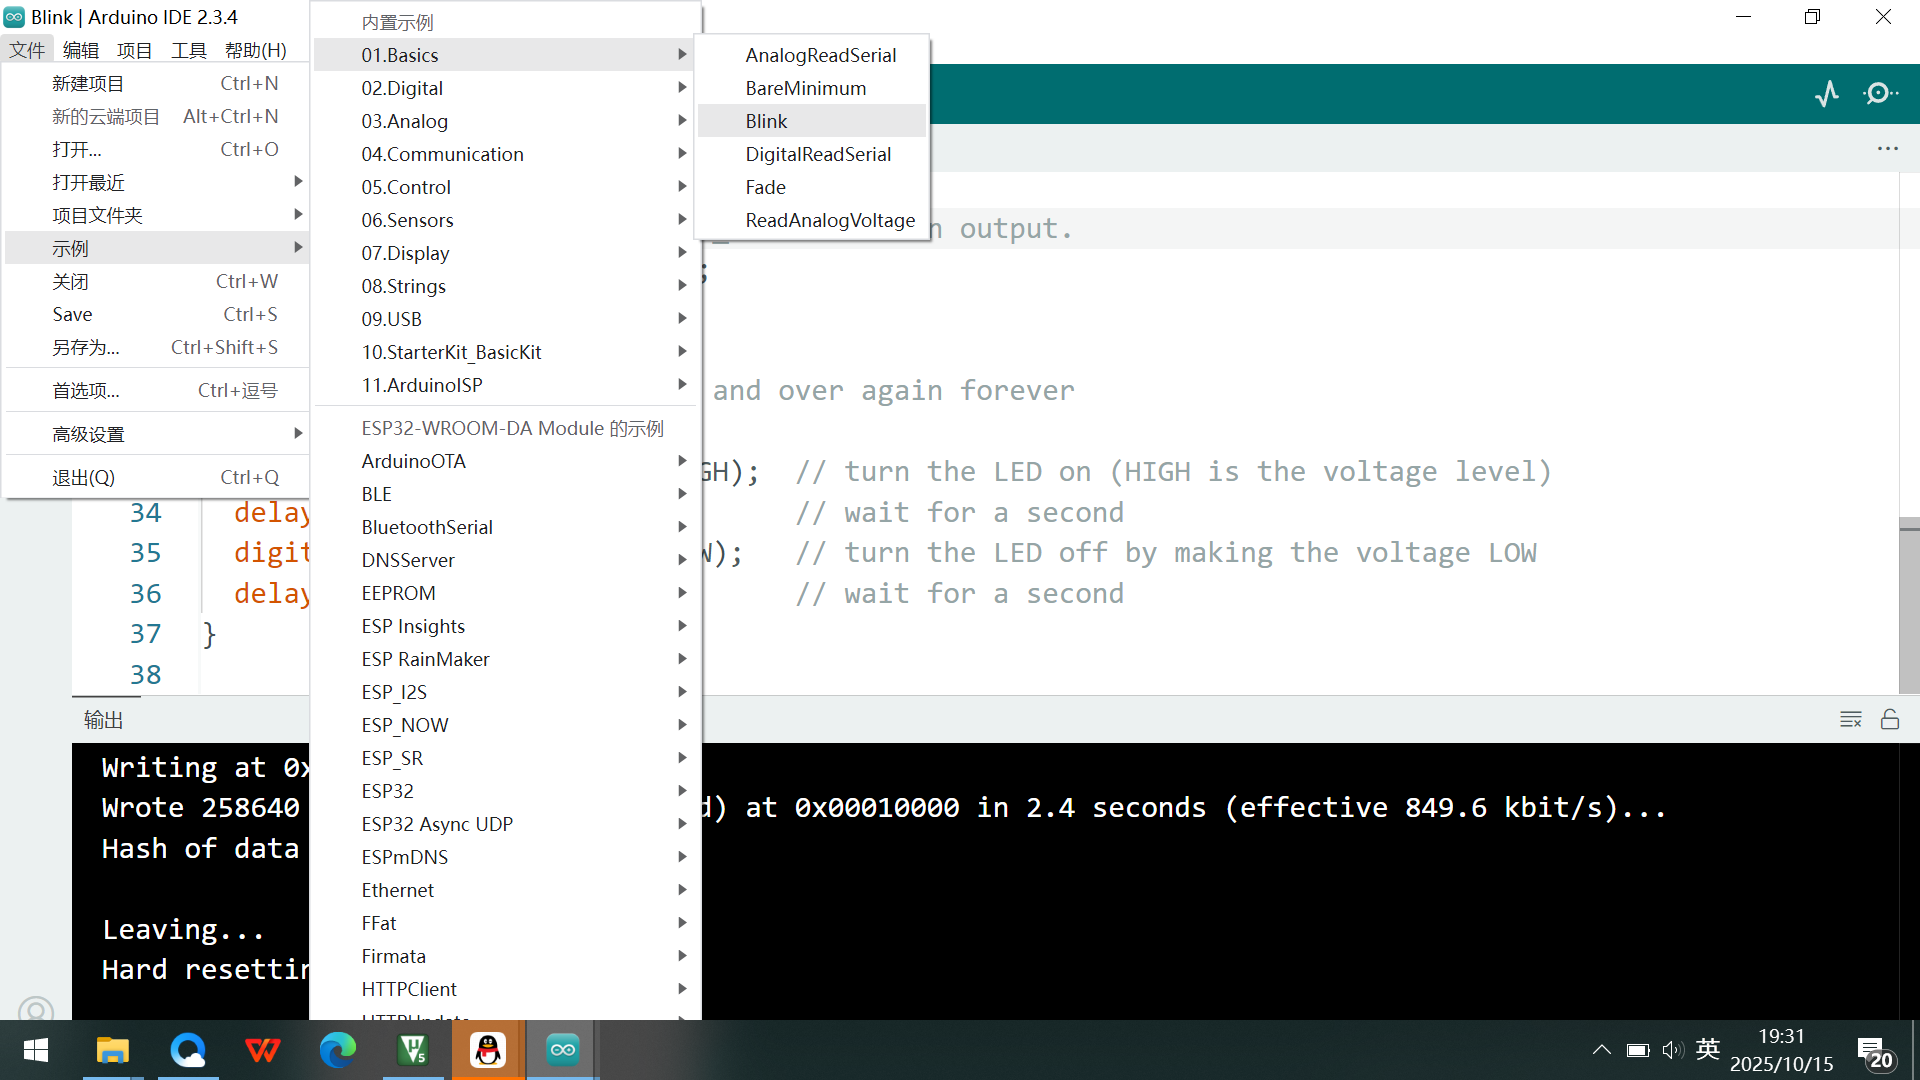
Task: Open File Explorer from taskbar
Action: (x=112, y=1050)
